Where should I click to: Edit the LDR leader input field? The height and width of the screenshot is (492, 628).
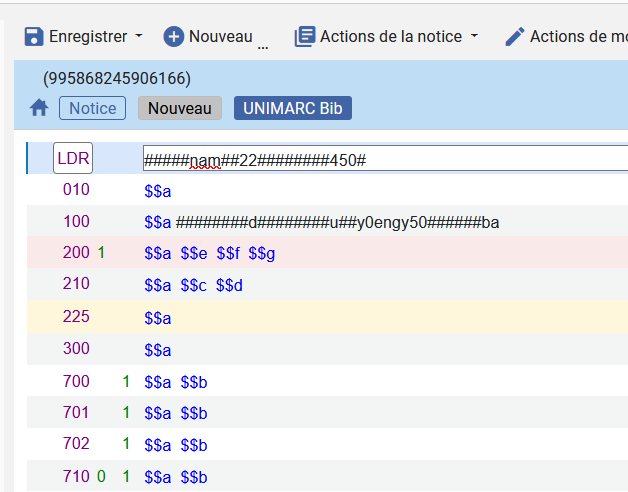385,159
